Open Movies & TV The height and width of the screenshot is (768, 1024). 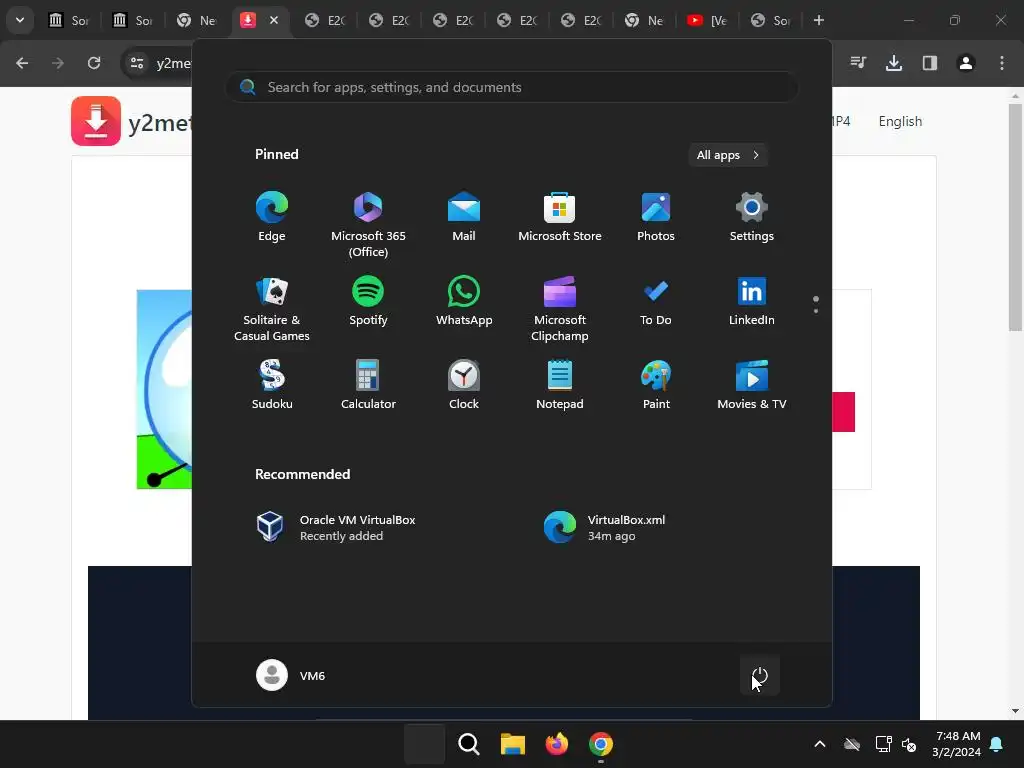pos(752,385)
